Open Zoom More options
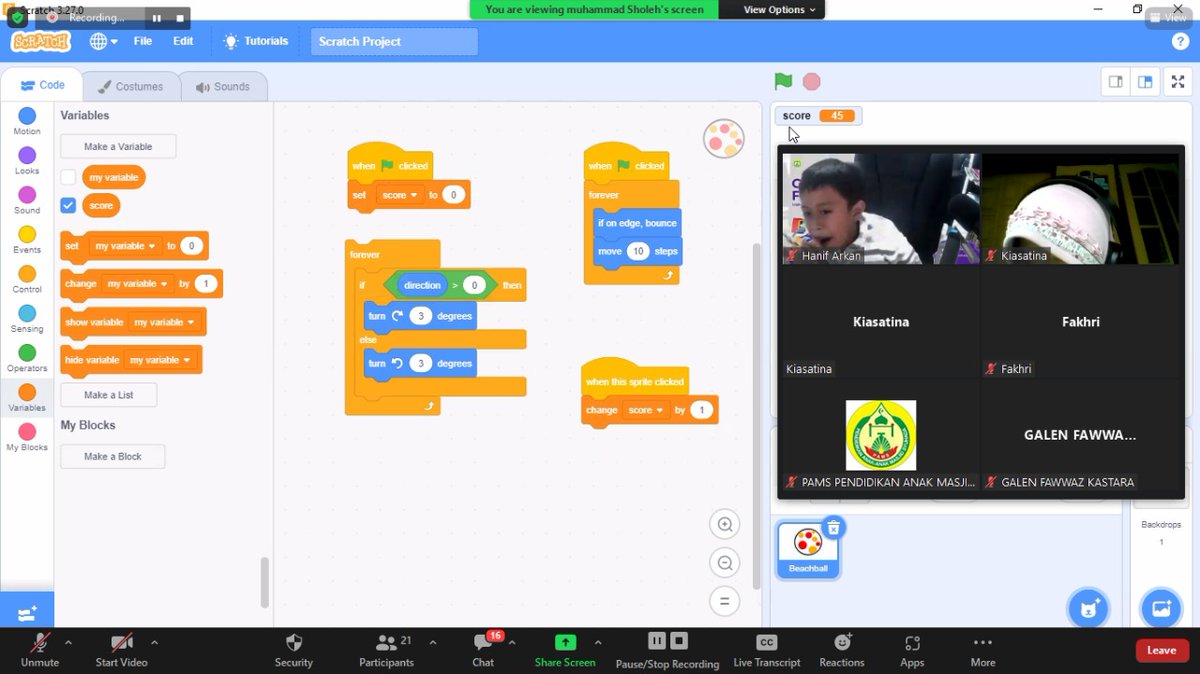The height and width of the screenshot is (674, 1200). click(x=983, y=650)
